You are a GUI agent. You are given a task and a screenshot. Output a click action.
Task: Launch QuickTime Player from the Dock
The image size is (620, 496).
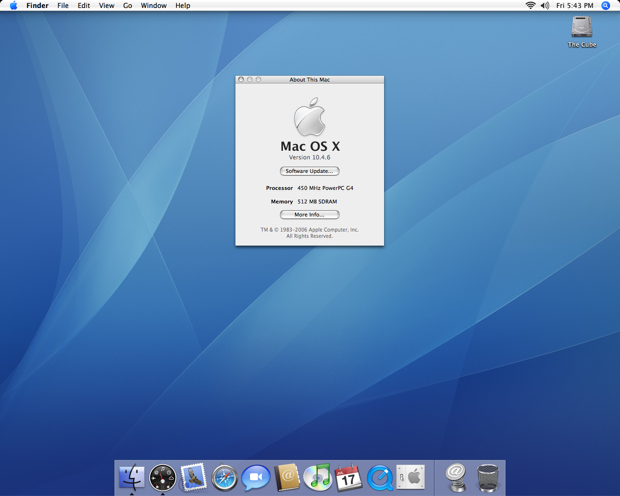point(380,477)
